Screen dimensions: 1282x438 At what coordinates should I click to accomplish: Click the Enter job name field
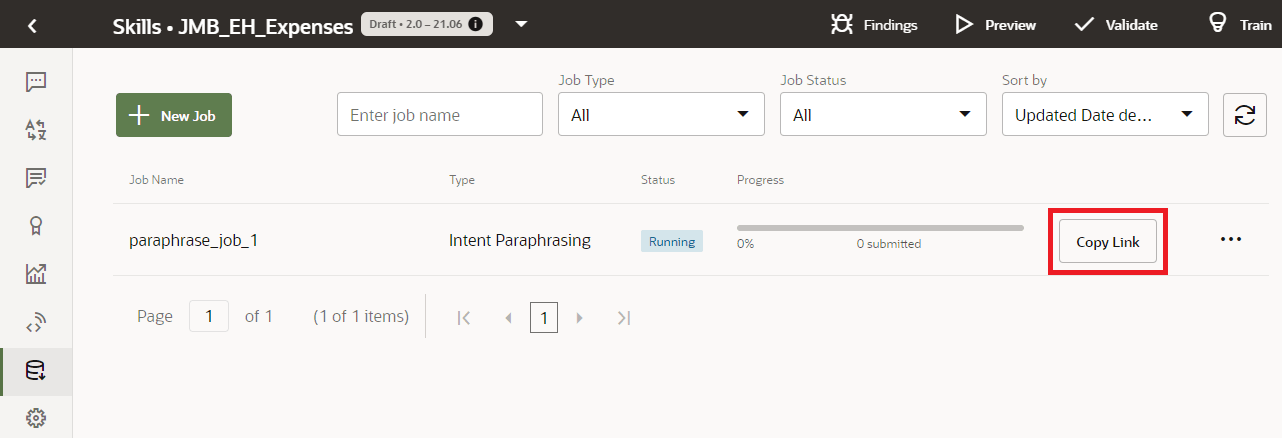click(440, 115)
